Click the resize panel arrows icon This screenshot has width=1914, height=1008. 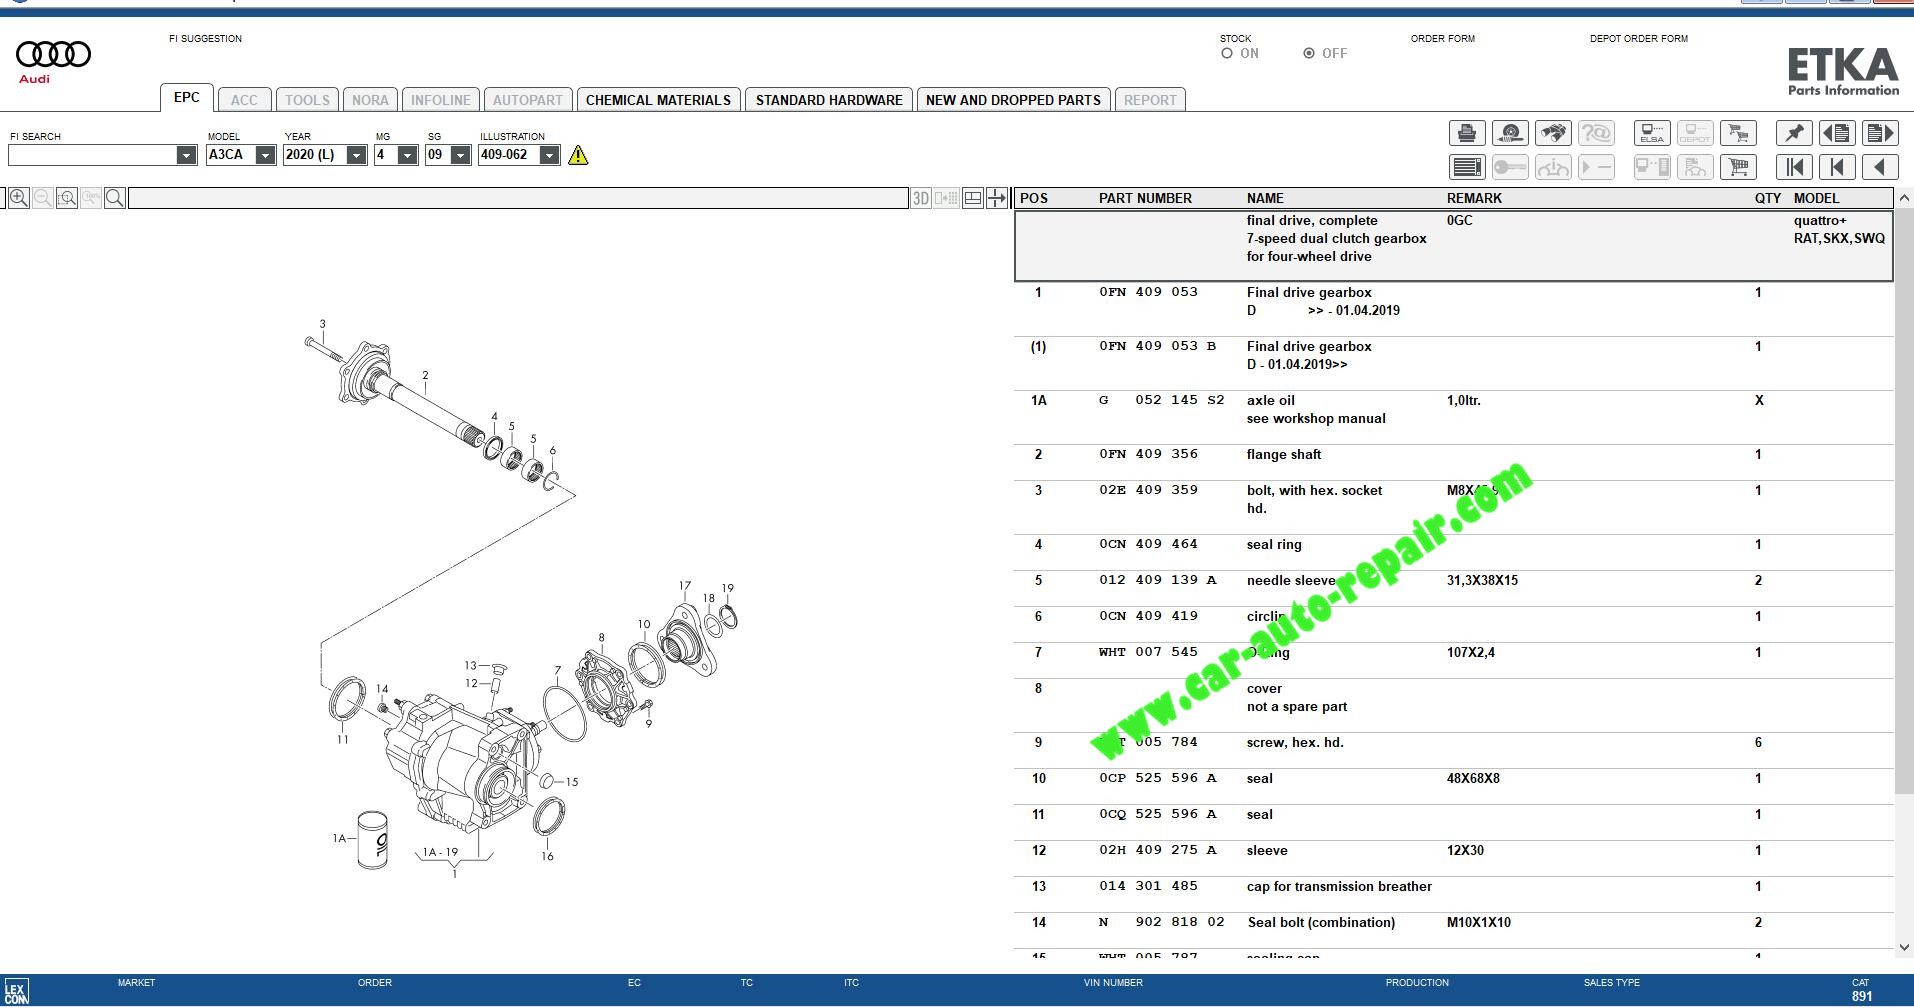click(997, 198)
